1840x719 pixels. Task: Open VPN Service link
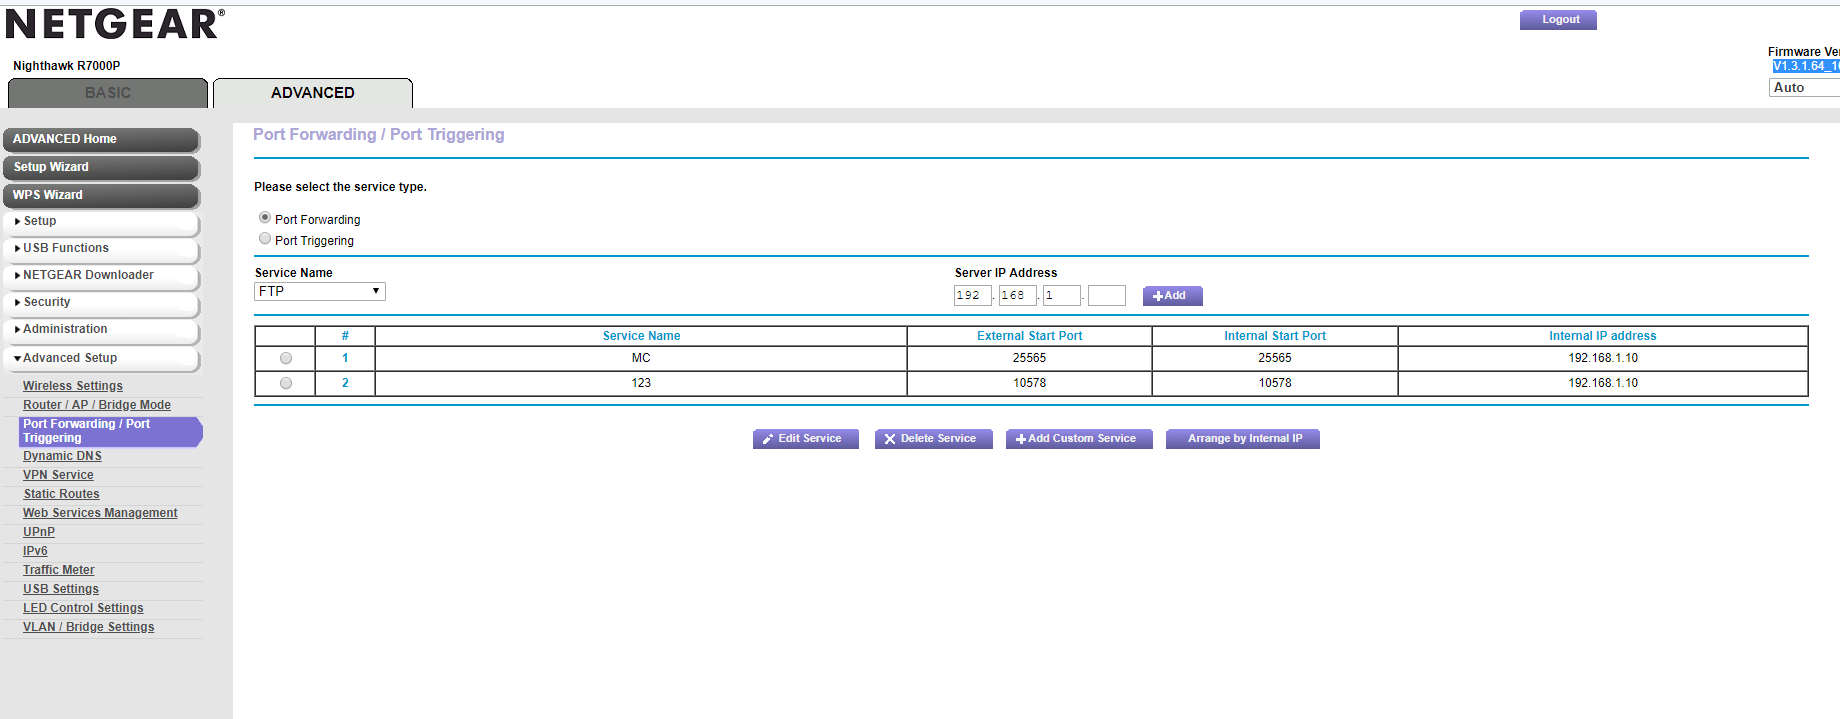pyautogui.click(x=58, y=475)
